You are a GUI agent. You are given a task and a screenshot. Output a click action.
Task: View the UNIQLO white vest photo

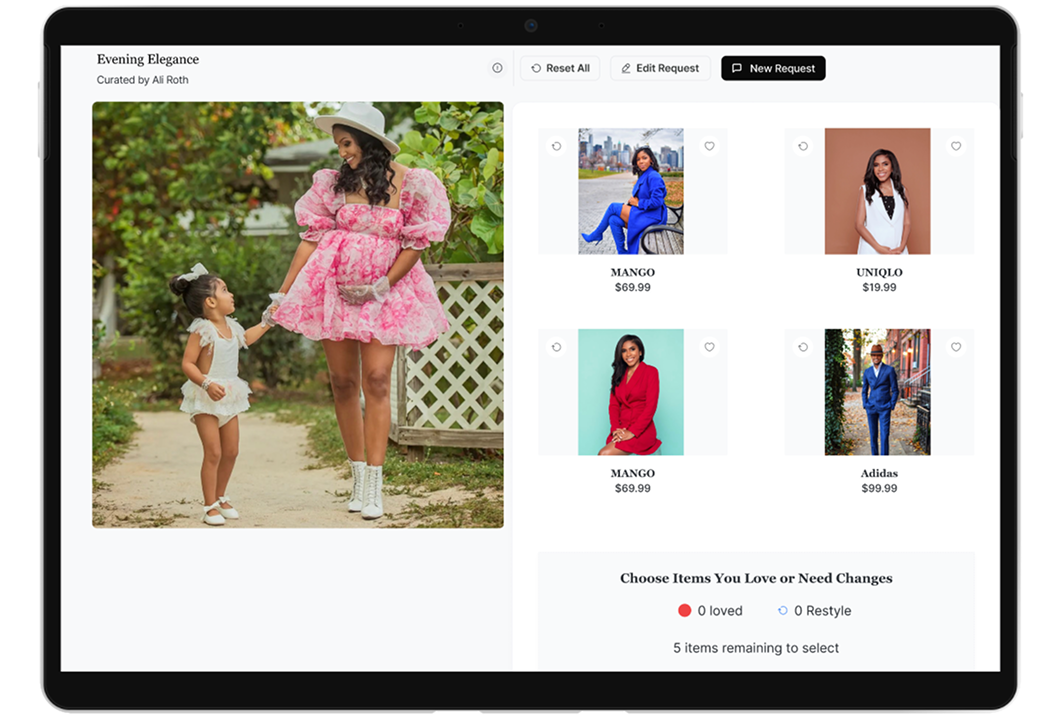[x=877, y=191]
